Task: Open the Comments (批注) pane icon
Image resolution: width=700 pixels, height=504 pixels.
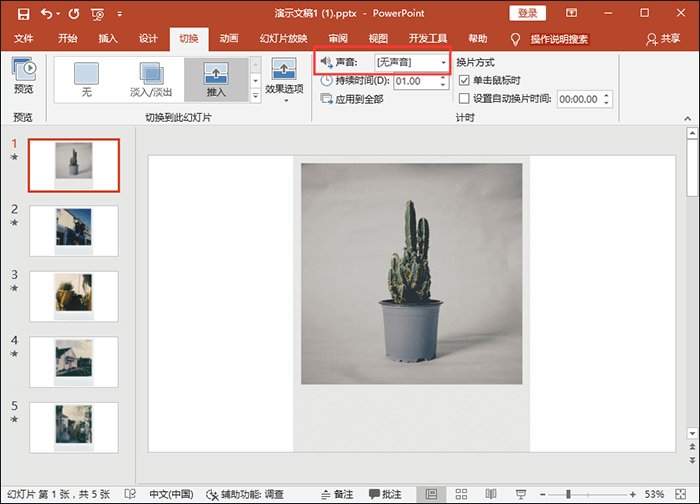Action: (385, 494)
